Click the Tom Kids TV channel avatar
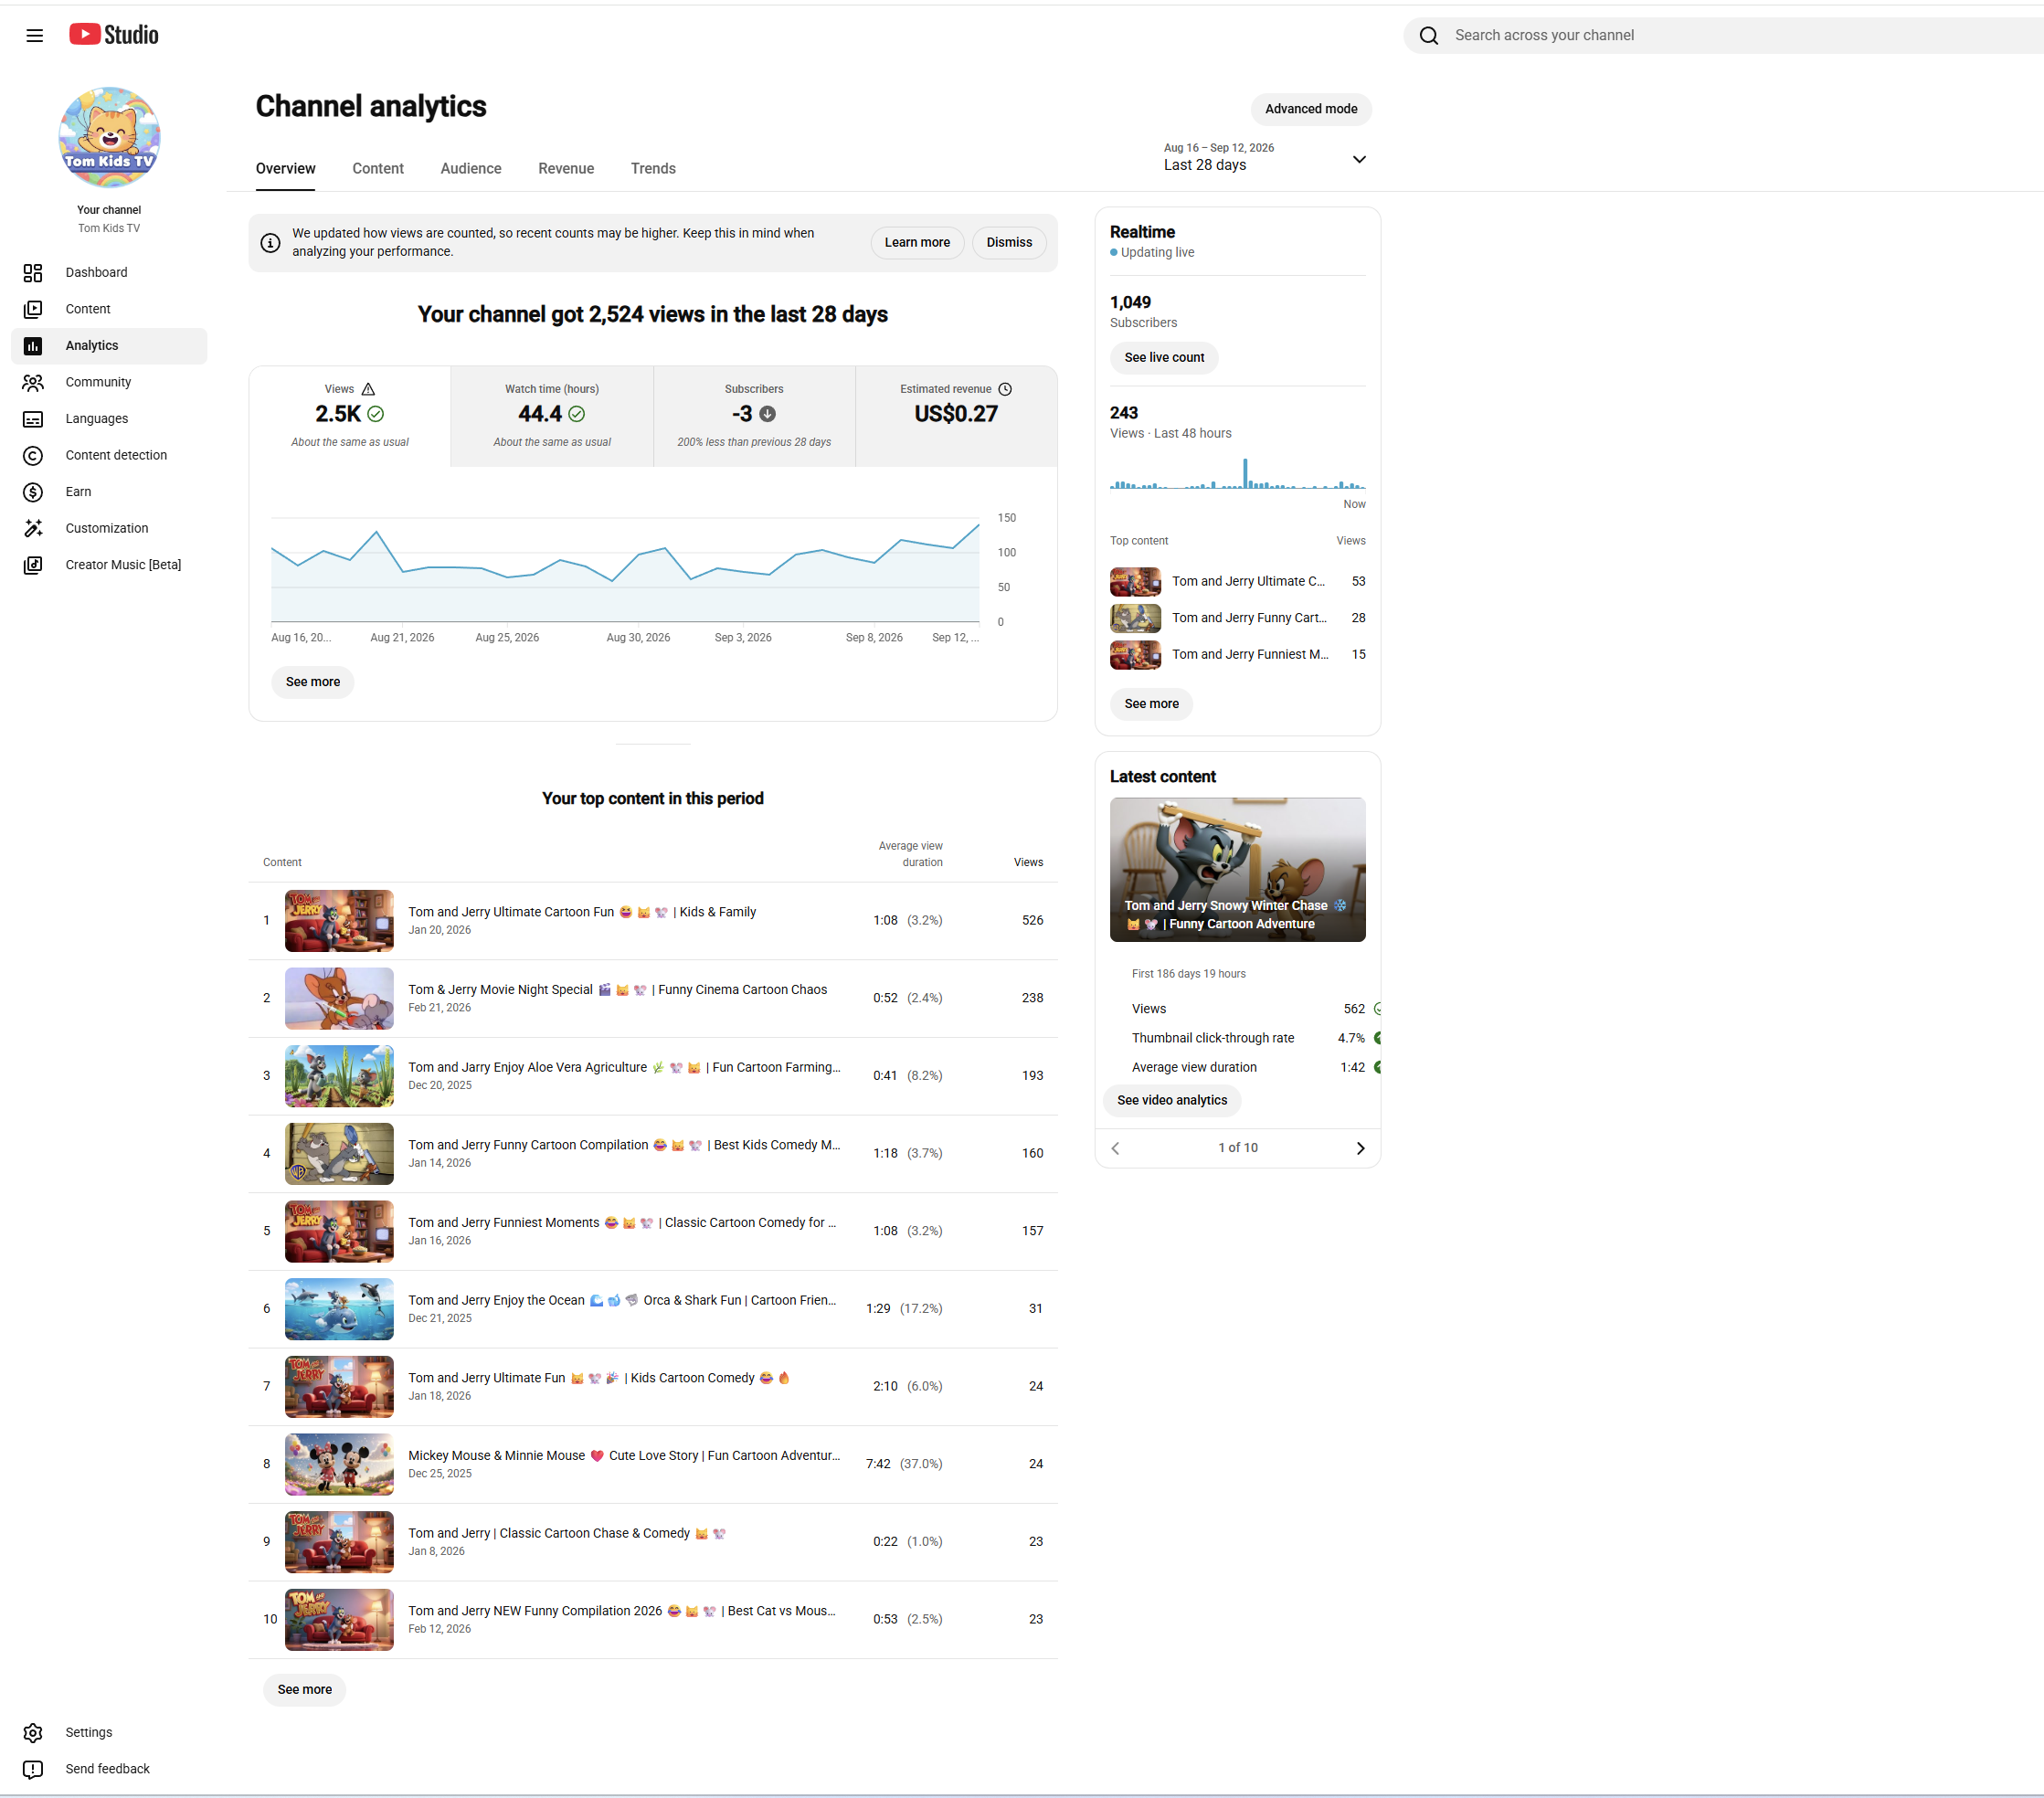The height and width of the screenshot is (1798, 2044). 109,138
